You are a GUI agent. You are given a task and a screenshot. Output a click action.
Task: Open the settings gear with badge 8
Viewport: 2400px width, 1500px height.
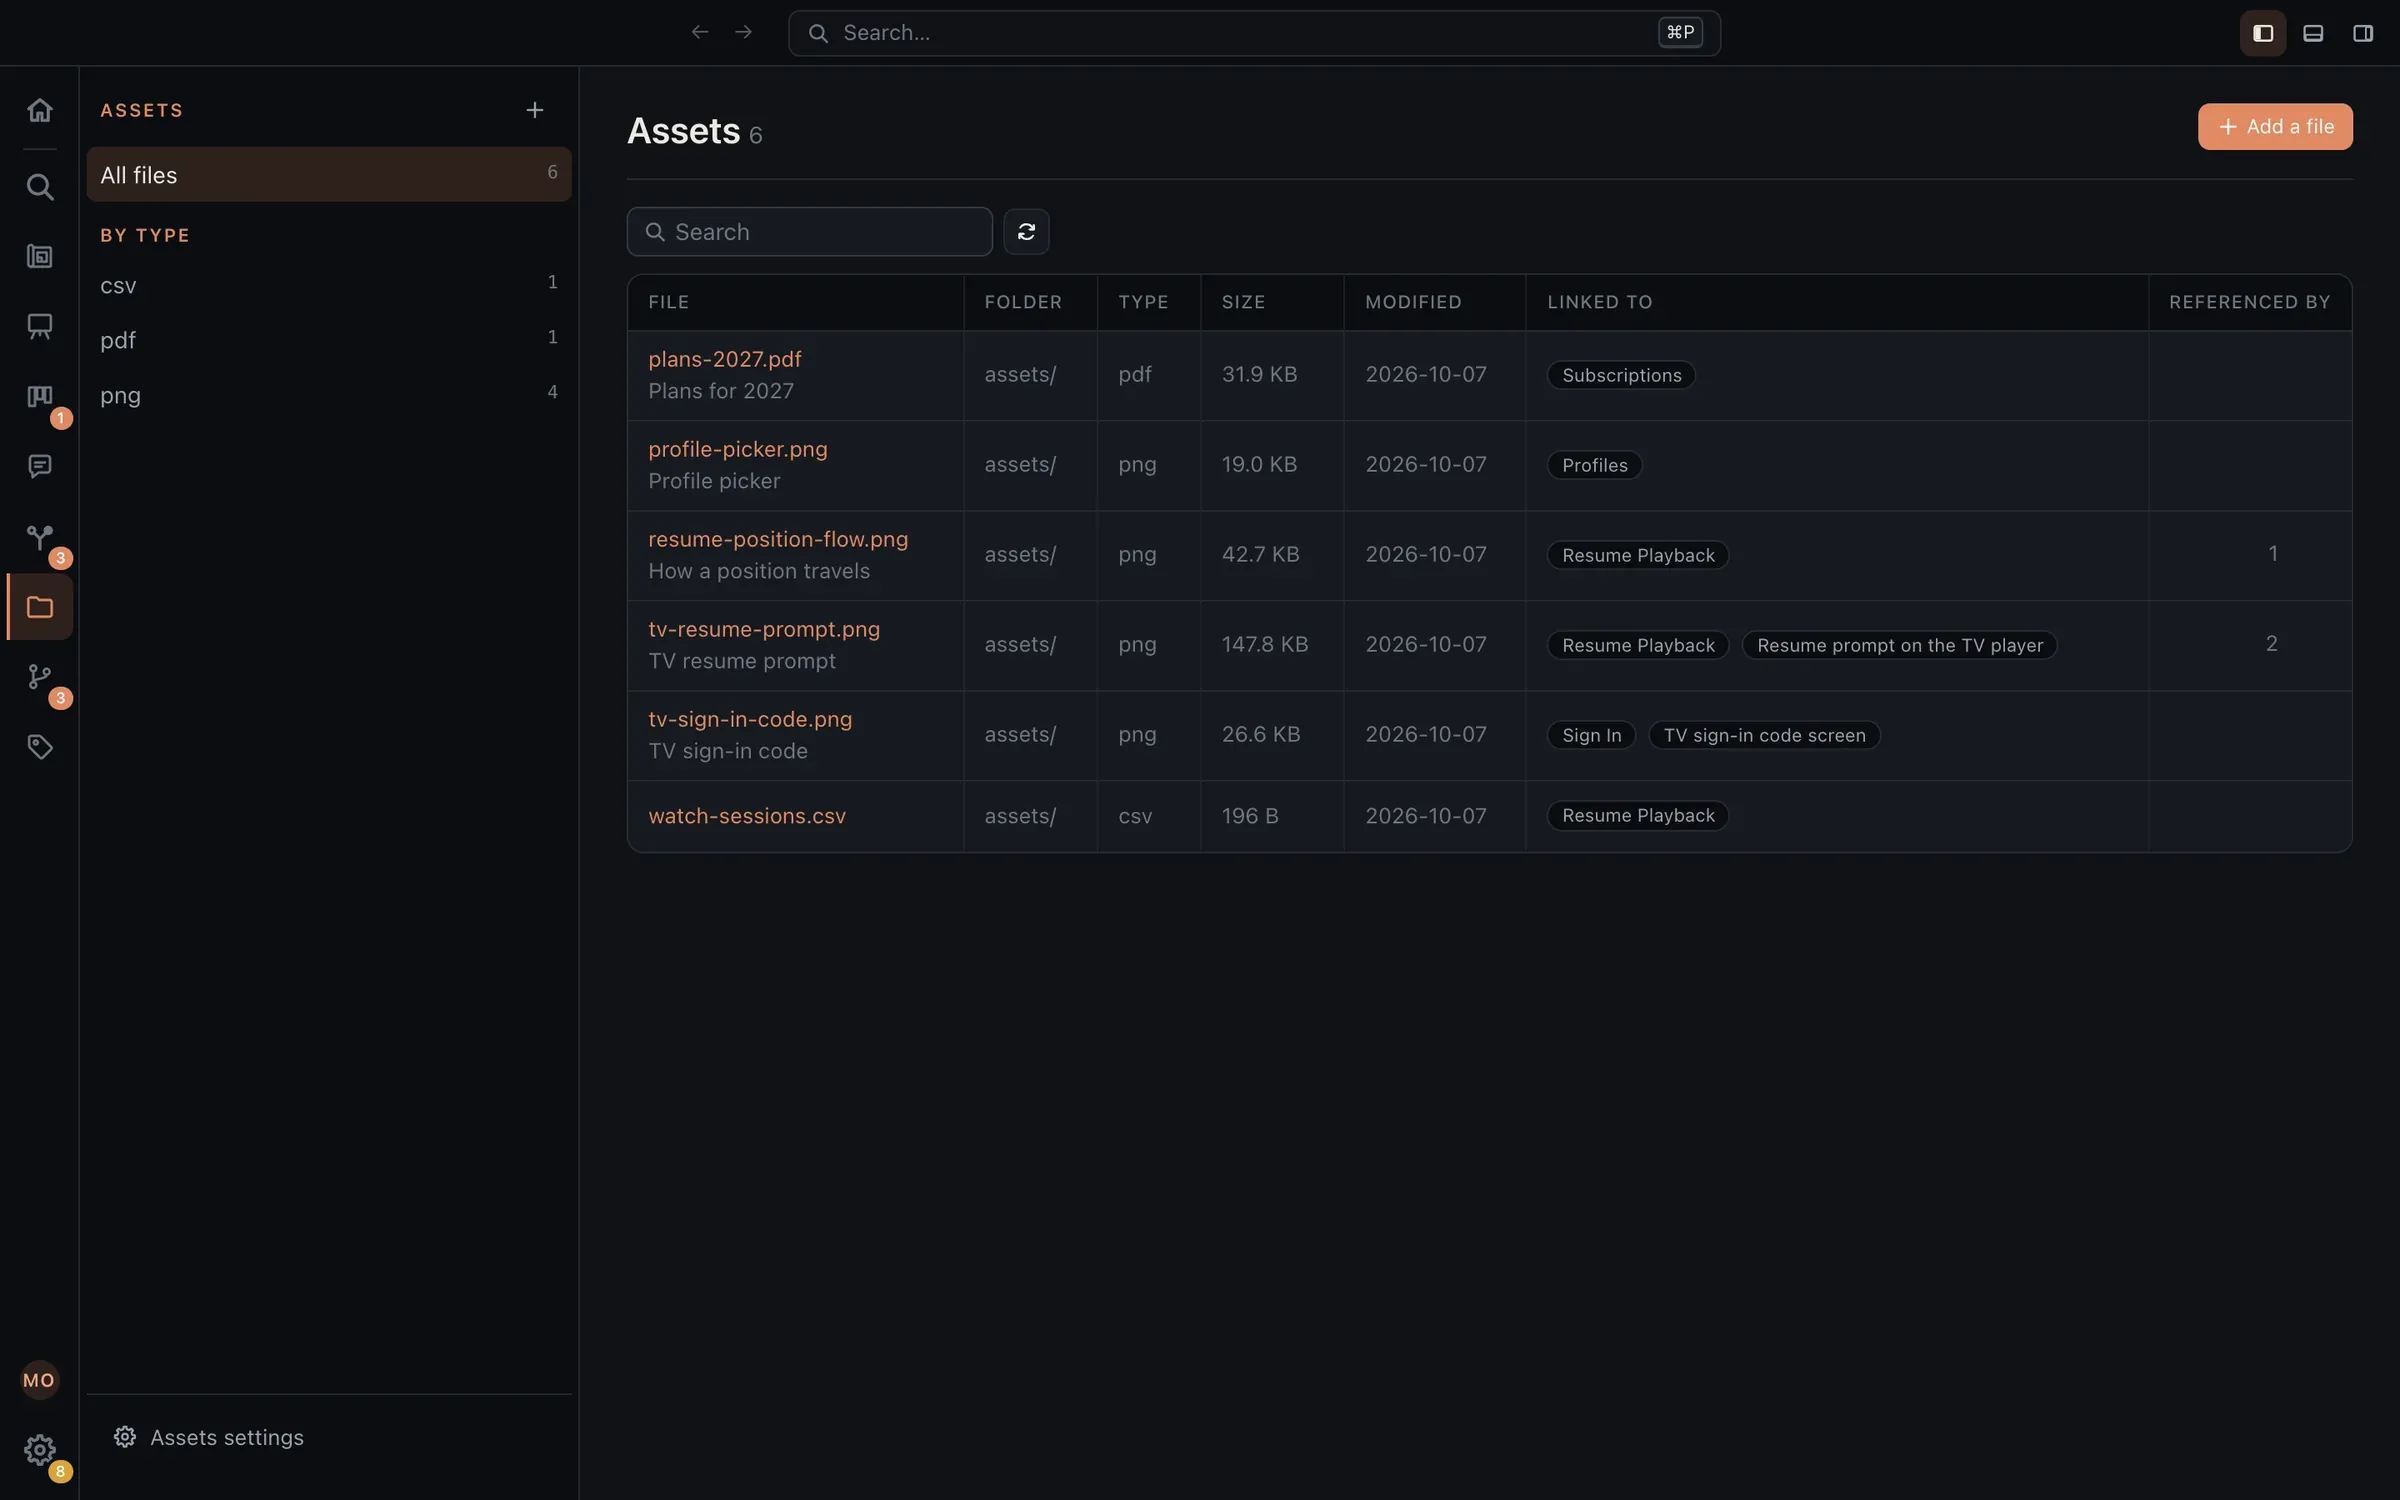[40, 1450]
